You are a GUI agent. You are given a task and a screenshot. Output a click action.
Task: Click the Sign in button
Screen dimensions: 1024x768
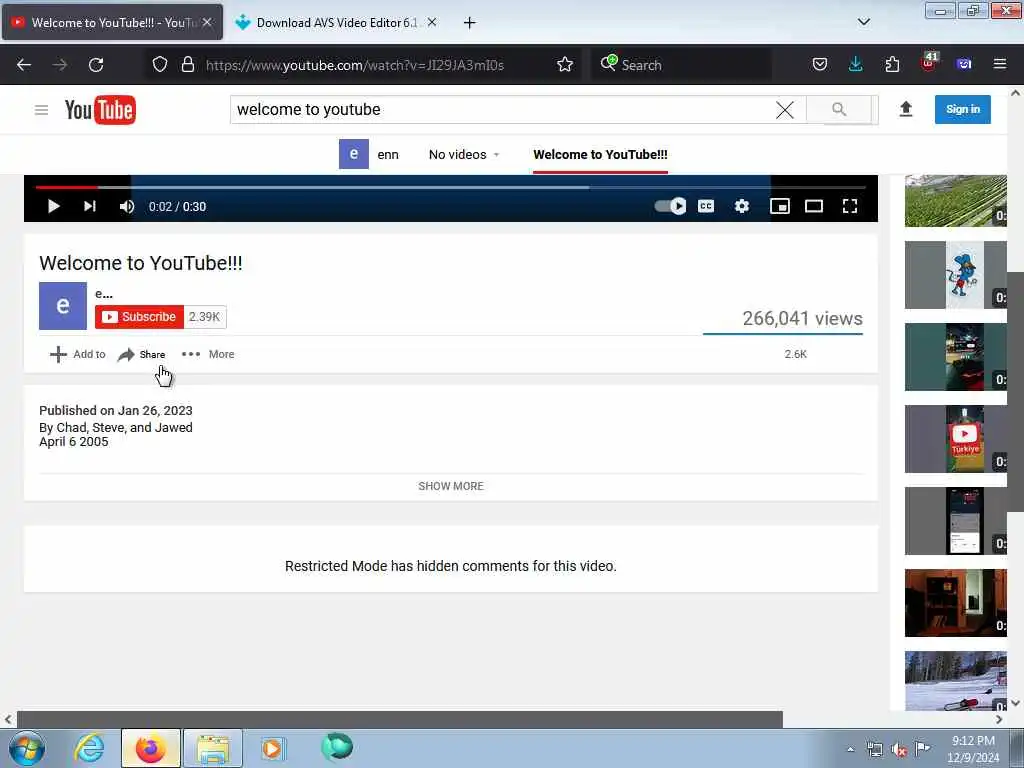point(963,109)
